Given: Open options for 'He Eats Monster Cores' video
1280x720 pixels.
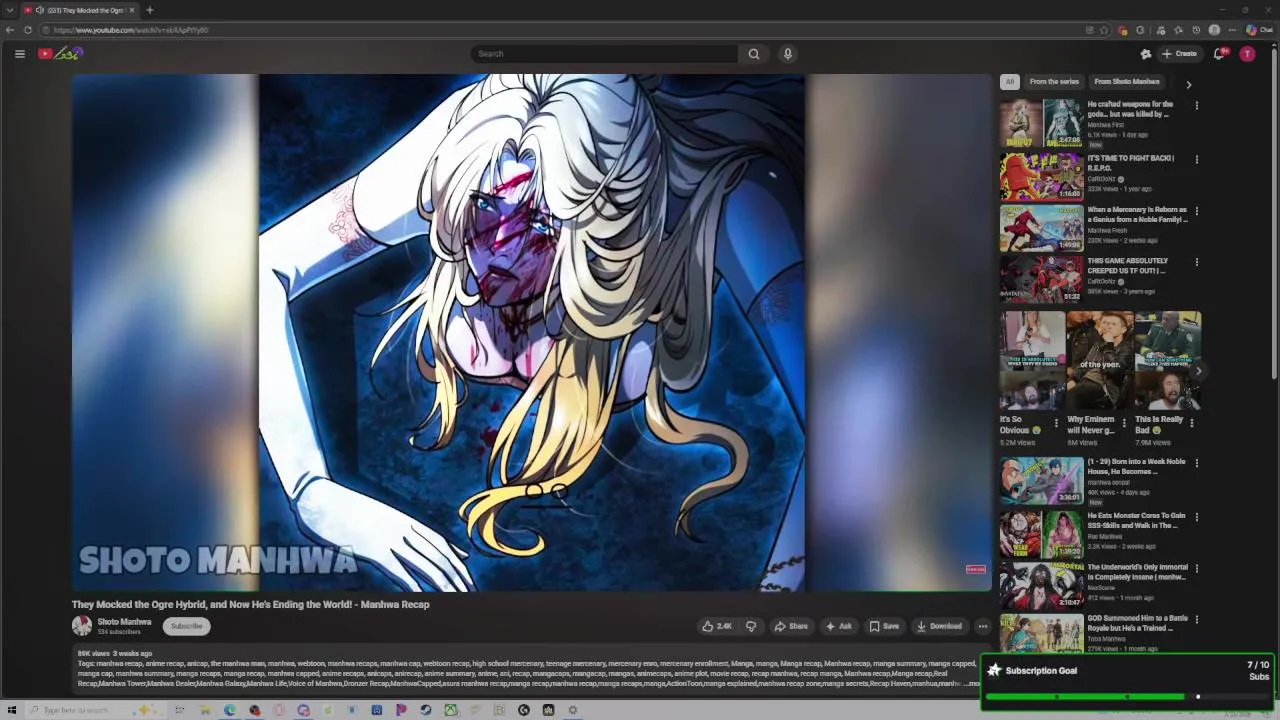Looking at the screenshot, I should click(1196, 518).
